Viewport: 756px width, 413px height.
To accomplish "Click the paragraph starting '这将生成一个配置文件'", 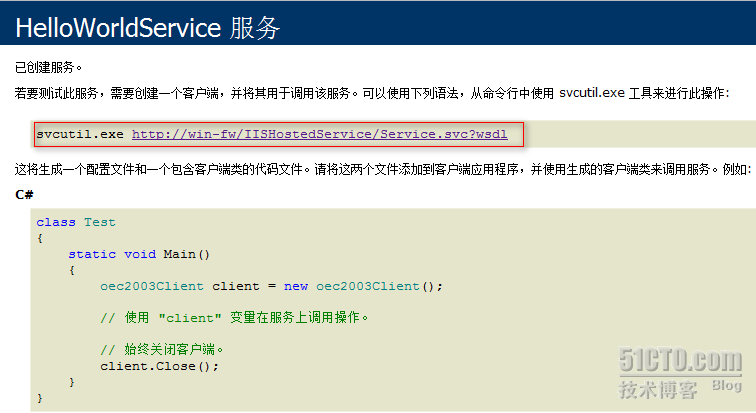I will click(382, 170).
